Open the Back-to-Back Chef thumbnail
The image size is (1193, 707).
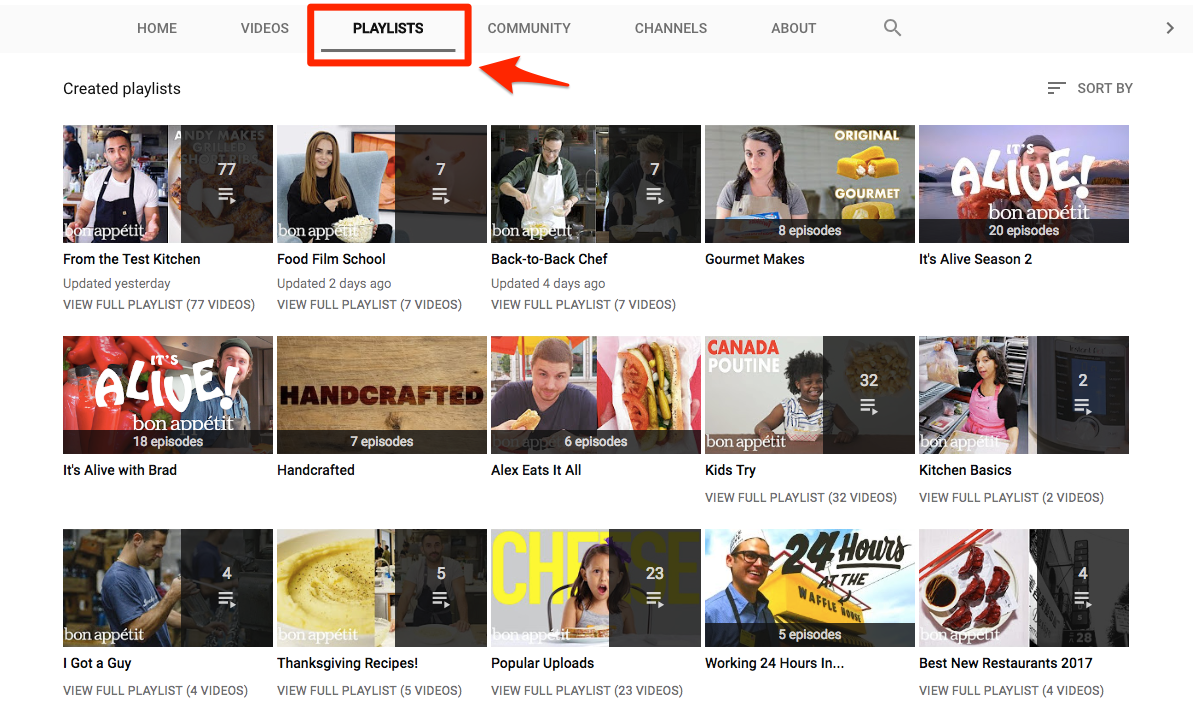click(596, 184)
